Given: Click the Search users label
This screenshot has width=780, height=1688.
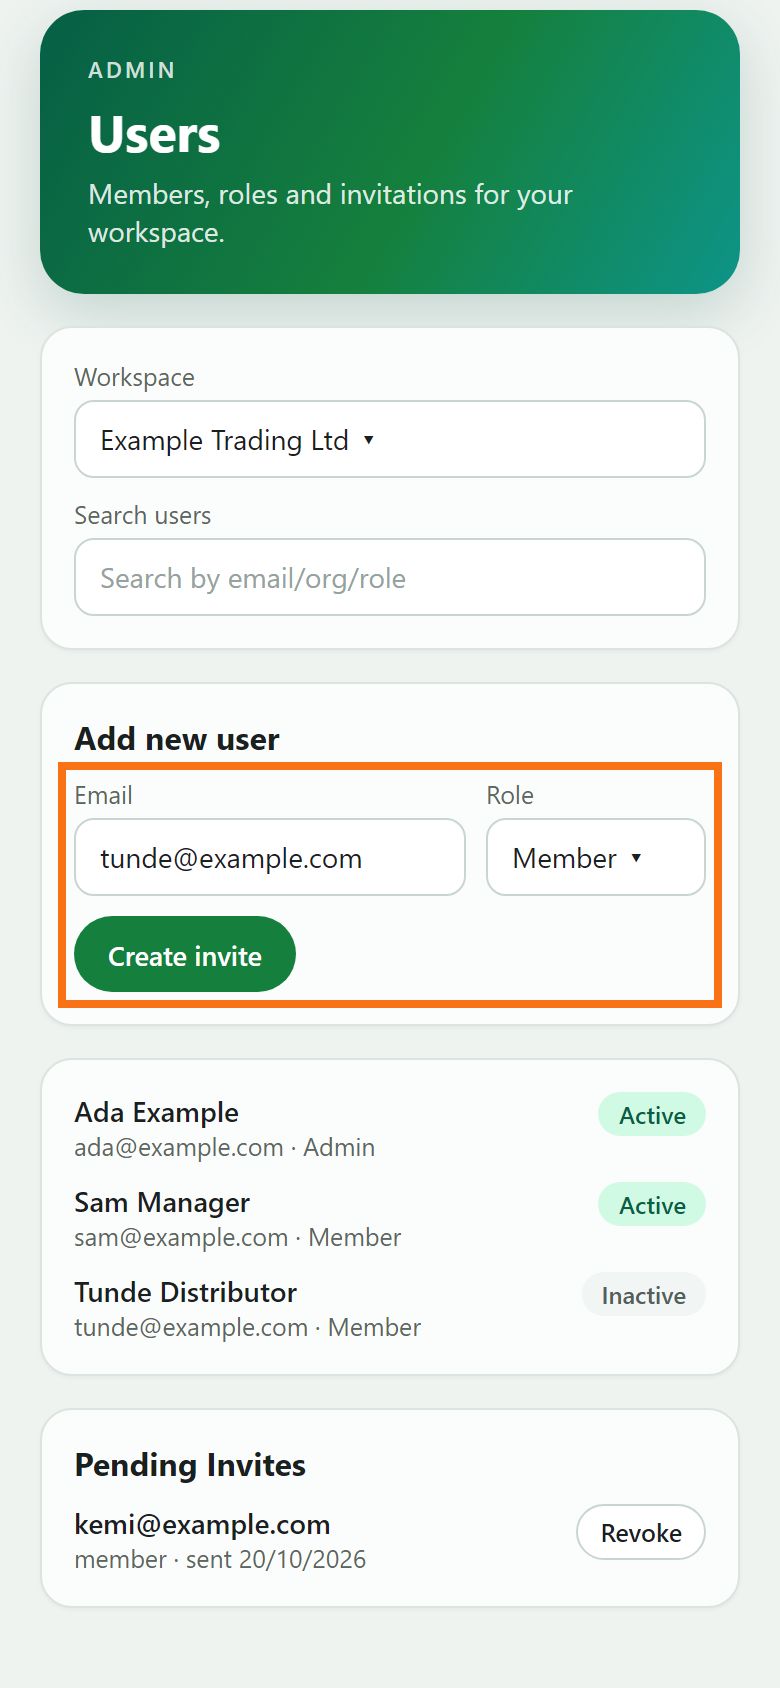Looking at the screenshot, I should pos(143,515).
